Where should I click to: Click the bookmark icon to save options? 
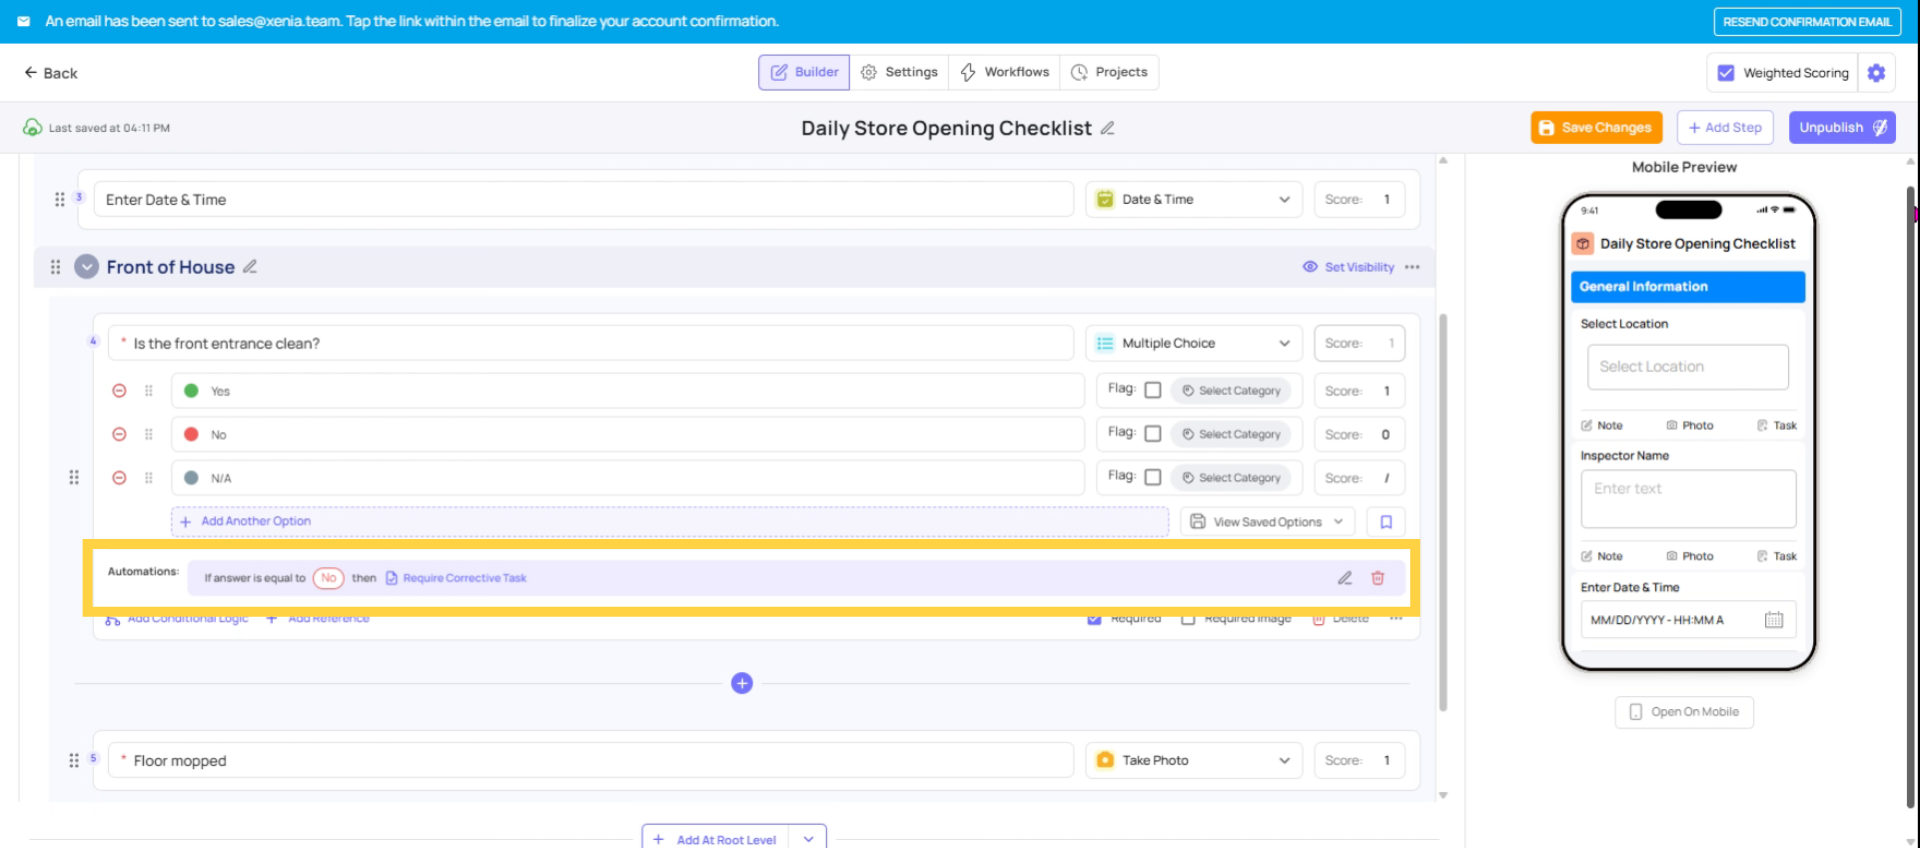(1386, 522)
